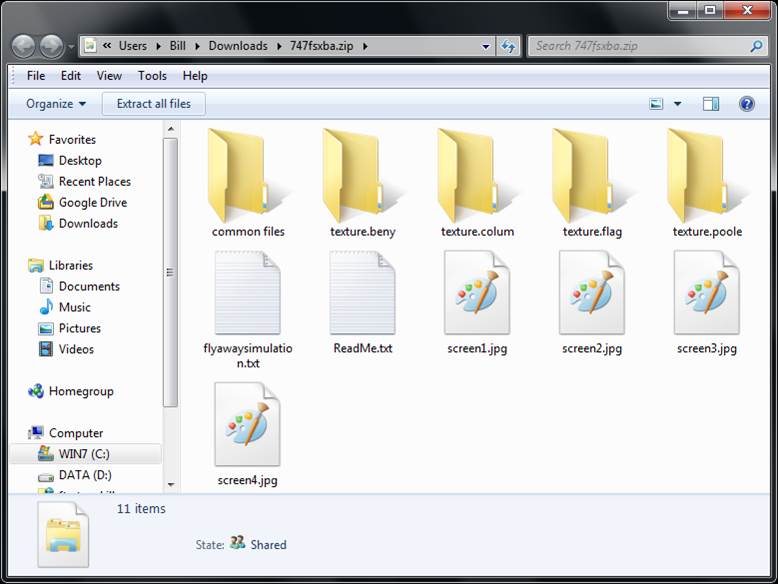Open Help with the question mark icon
Screen dimensions: 778x584
pyautogui.click(x=746, y=104)
